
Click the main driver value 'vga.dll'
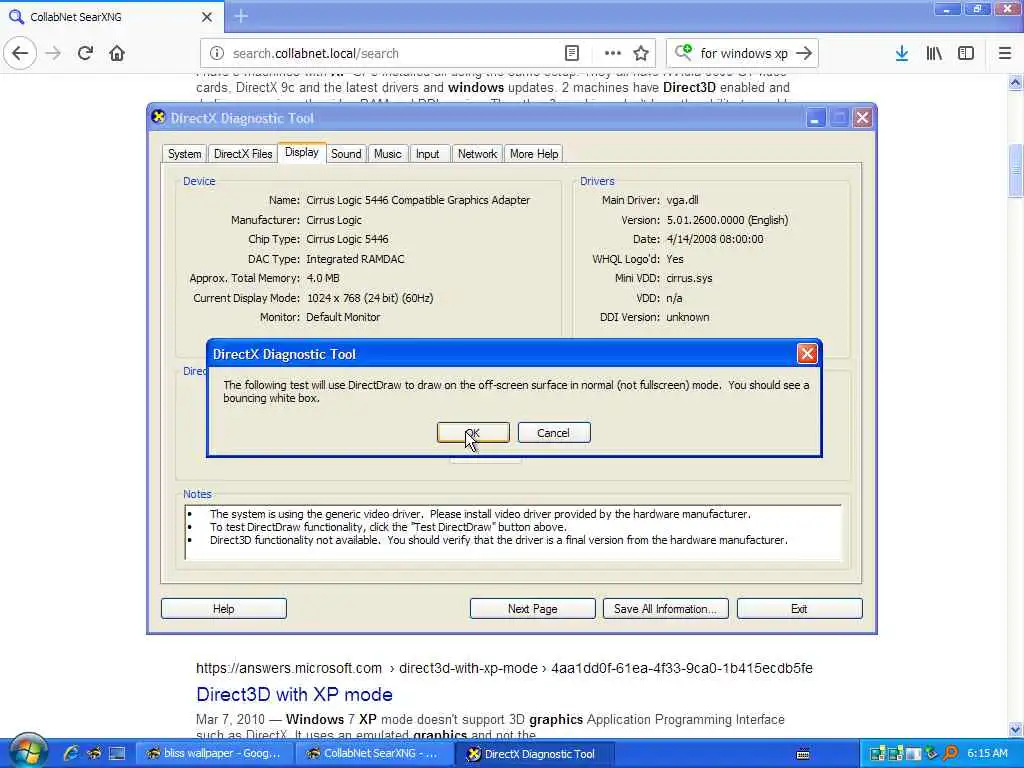click(682, 200)
